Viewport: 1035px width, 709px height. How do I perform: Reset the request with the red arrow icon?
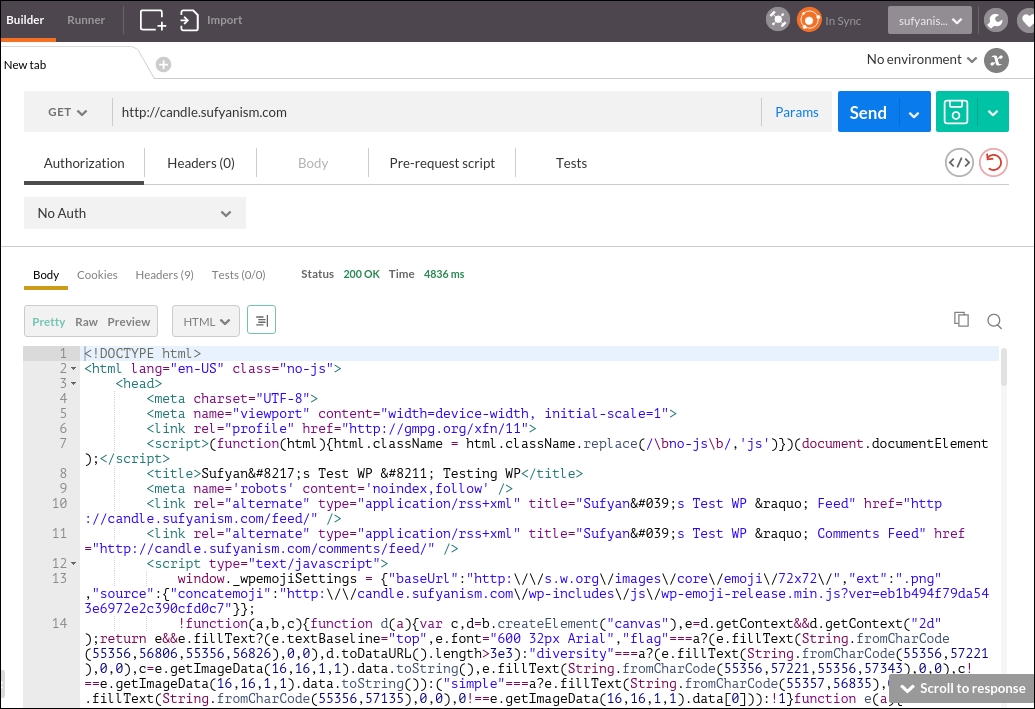[993, 161]
